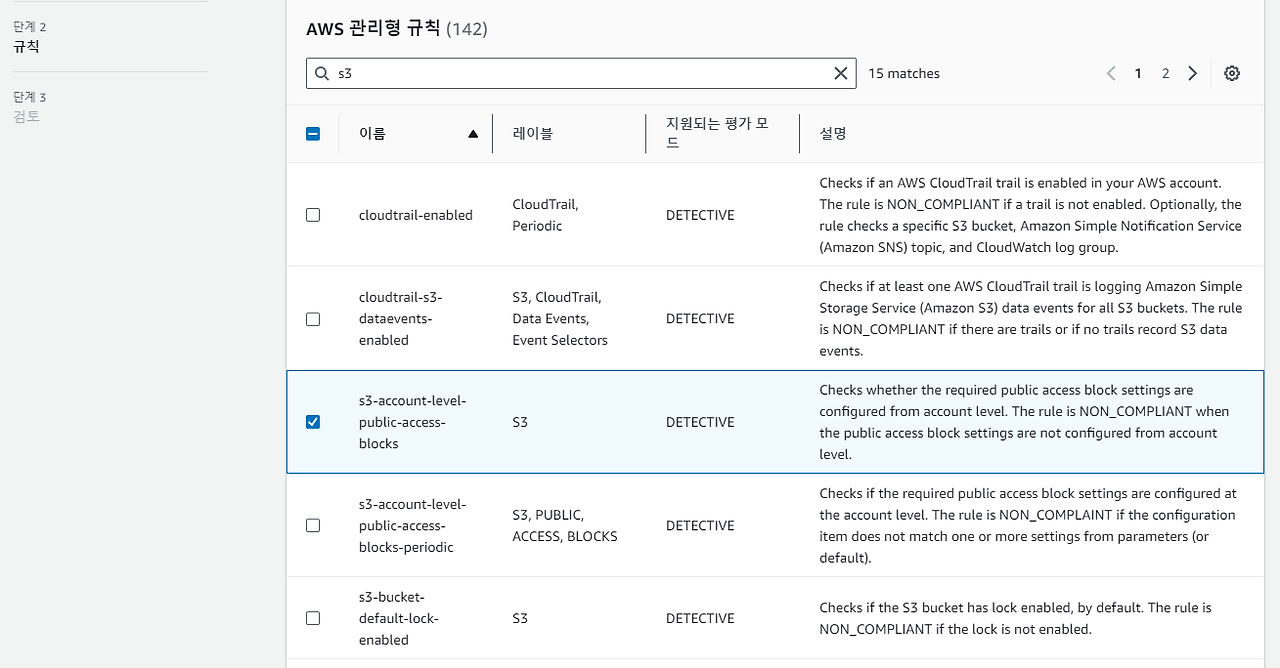The width and height of the screenshot is (1280, 668).
Task: Clear the s3 search with X icon
Action: coord(841,73)
